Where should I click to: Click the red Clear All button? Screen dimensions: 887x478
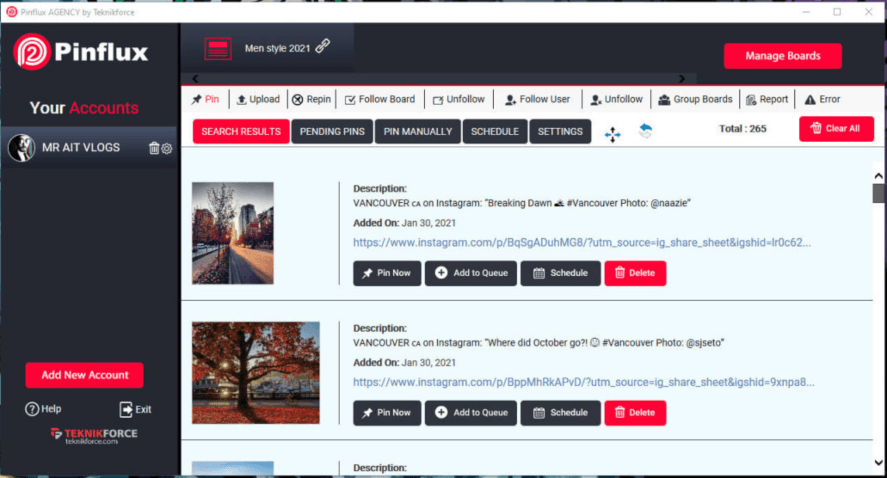(x=835, y=129)
